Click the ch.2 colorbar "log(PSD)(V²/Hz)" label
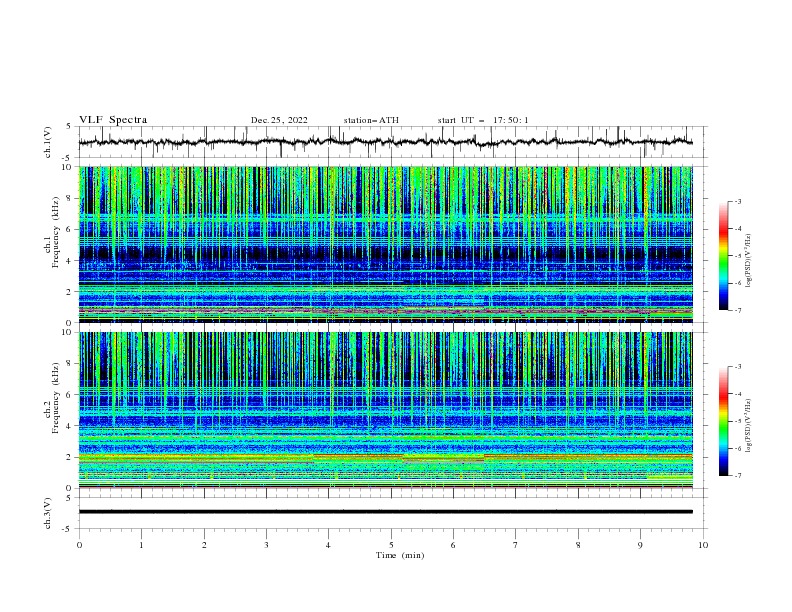792x612 pixels. (x=749, y=426)
